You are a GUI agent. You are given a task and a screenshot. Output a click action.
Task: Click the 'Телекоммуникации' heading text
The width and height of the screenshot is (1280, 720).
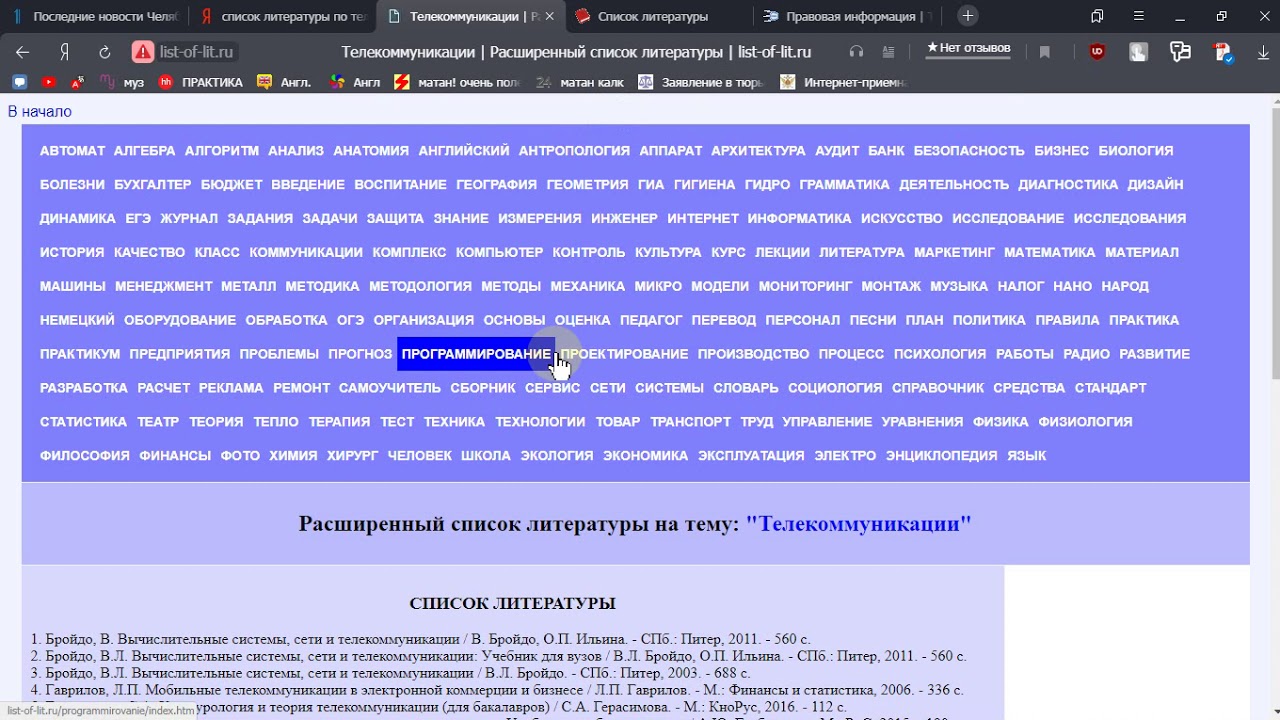coord(858,524)
